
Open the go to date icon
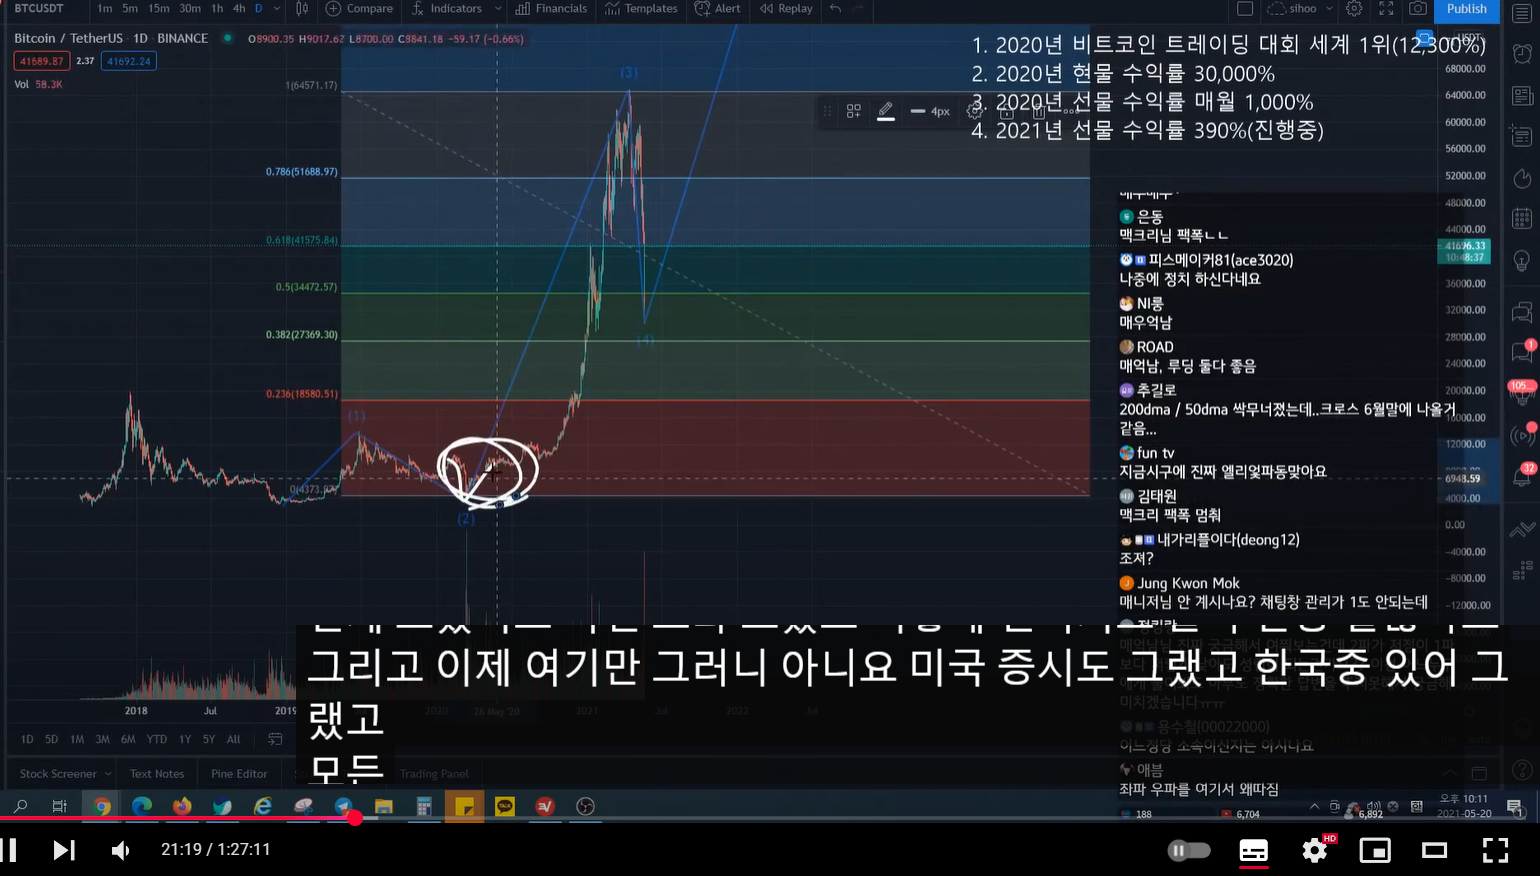275,739
